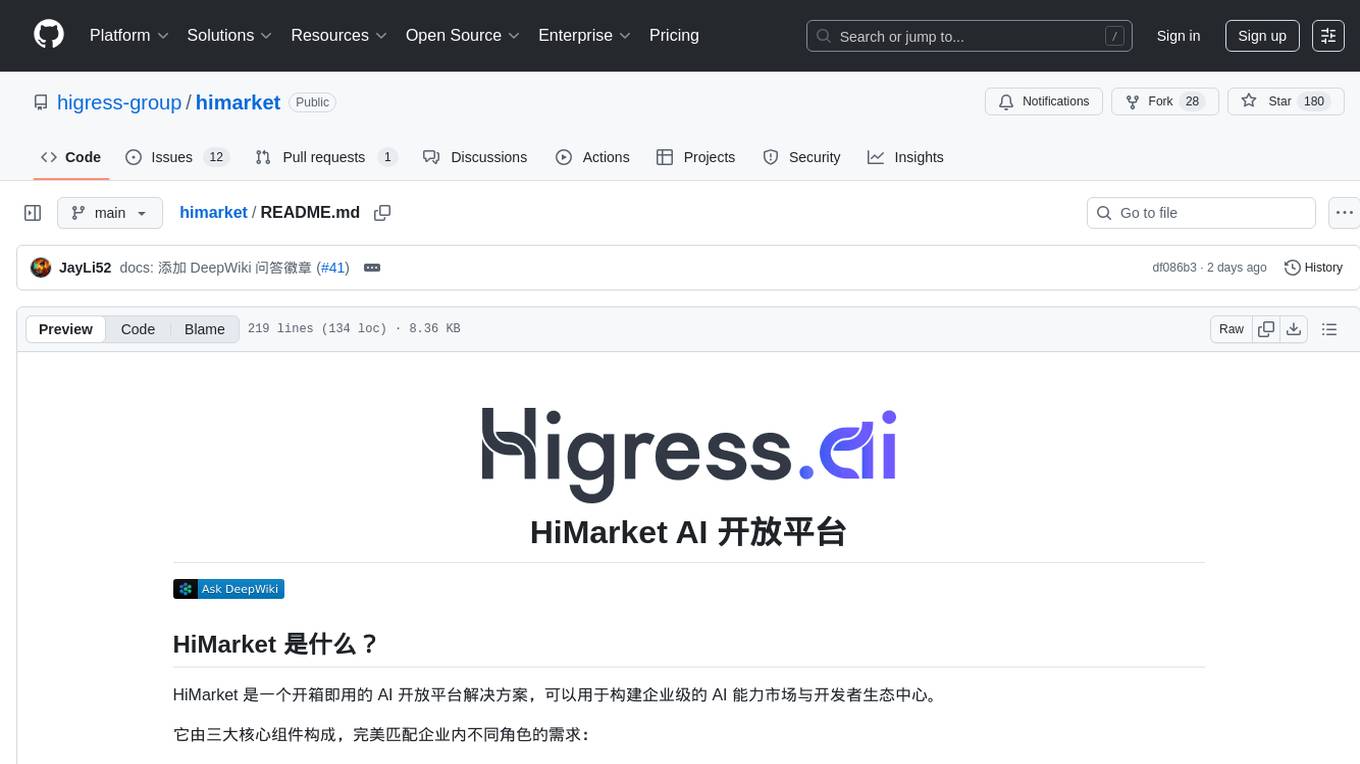Click the himarket breadcrumb folder link
Image resolution: width=1360 pixels, height=764 pixels.
click(213, 213)
